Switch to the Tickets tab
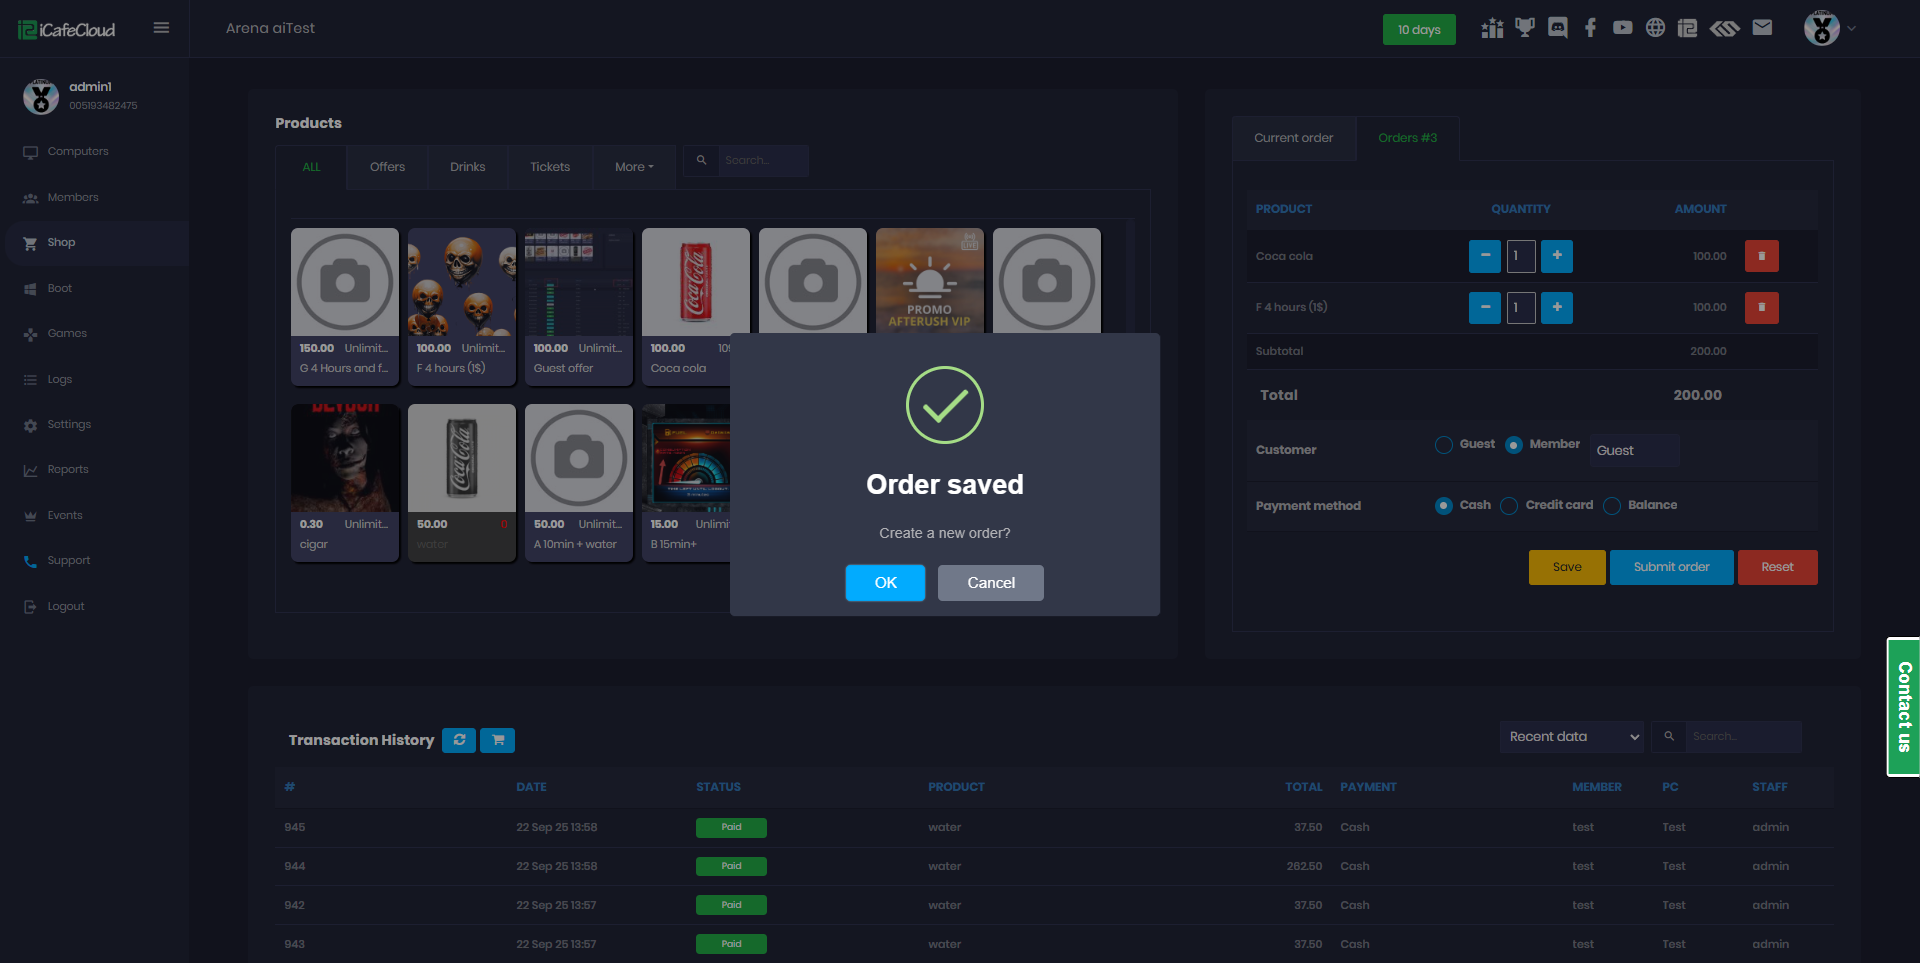Image resolution: width=1920 pixels, height=963 pixels. click(x=550, y=167)
